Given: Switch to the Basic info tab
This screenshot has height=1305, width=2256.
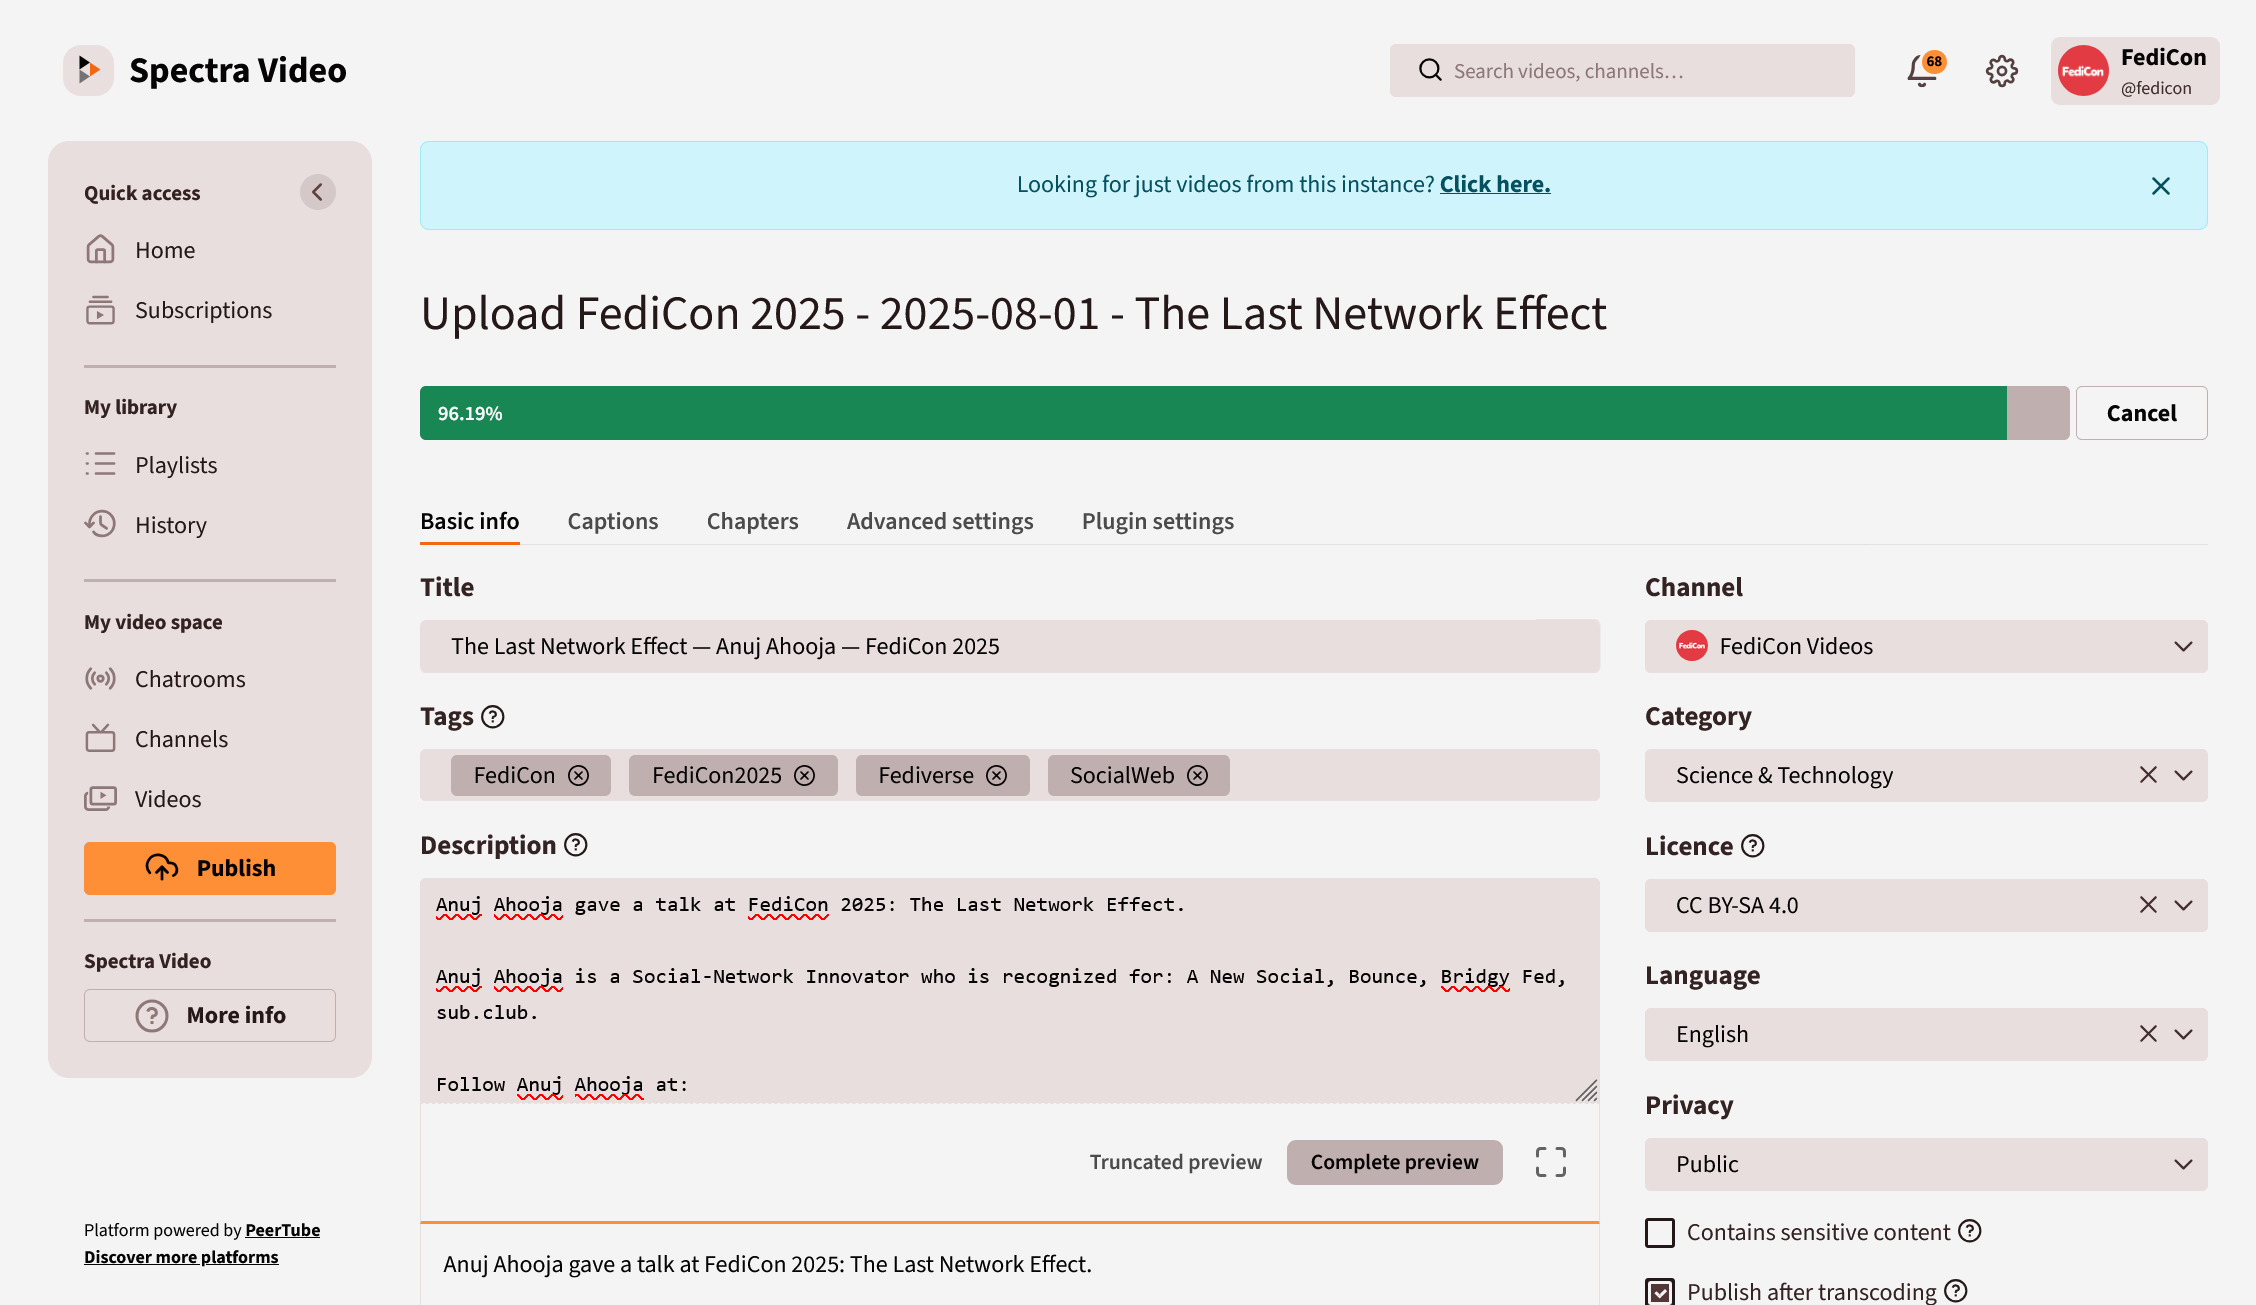Looking at the screenshot, I should point(470,521).
